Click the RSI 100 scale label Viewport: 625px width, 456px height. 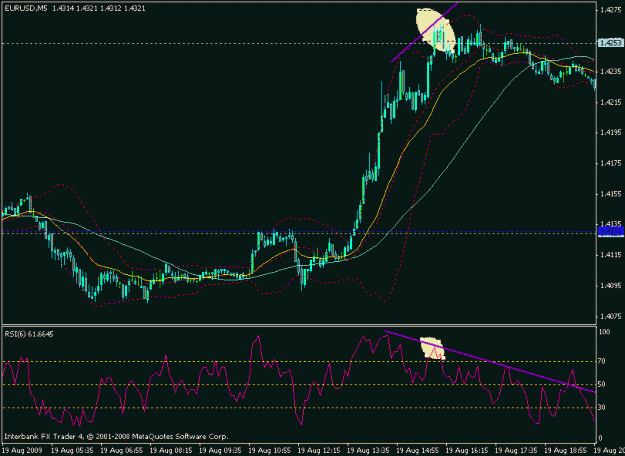606,332
